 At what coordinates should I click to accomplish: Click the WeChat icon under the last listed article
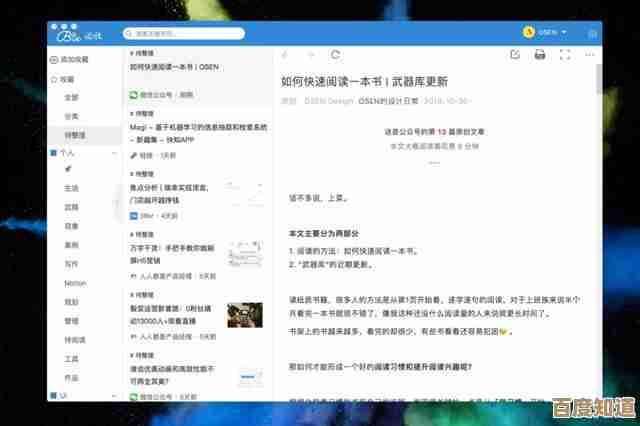[x=133, y=397]
